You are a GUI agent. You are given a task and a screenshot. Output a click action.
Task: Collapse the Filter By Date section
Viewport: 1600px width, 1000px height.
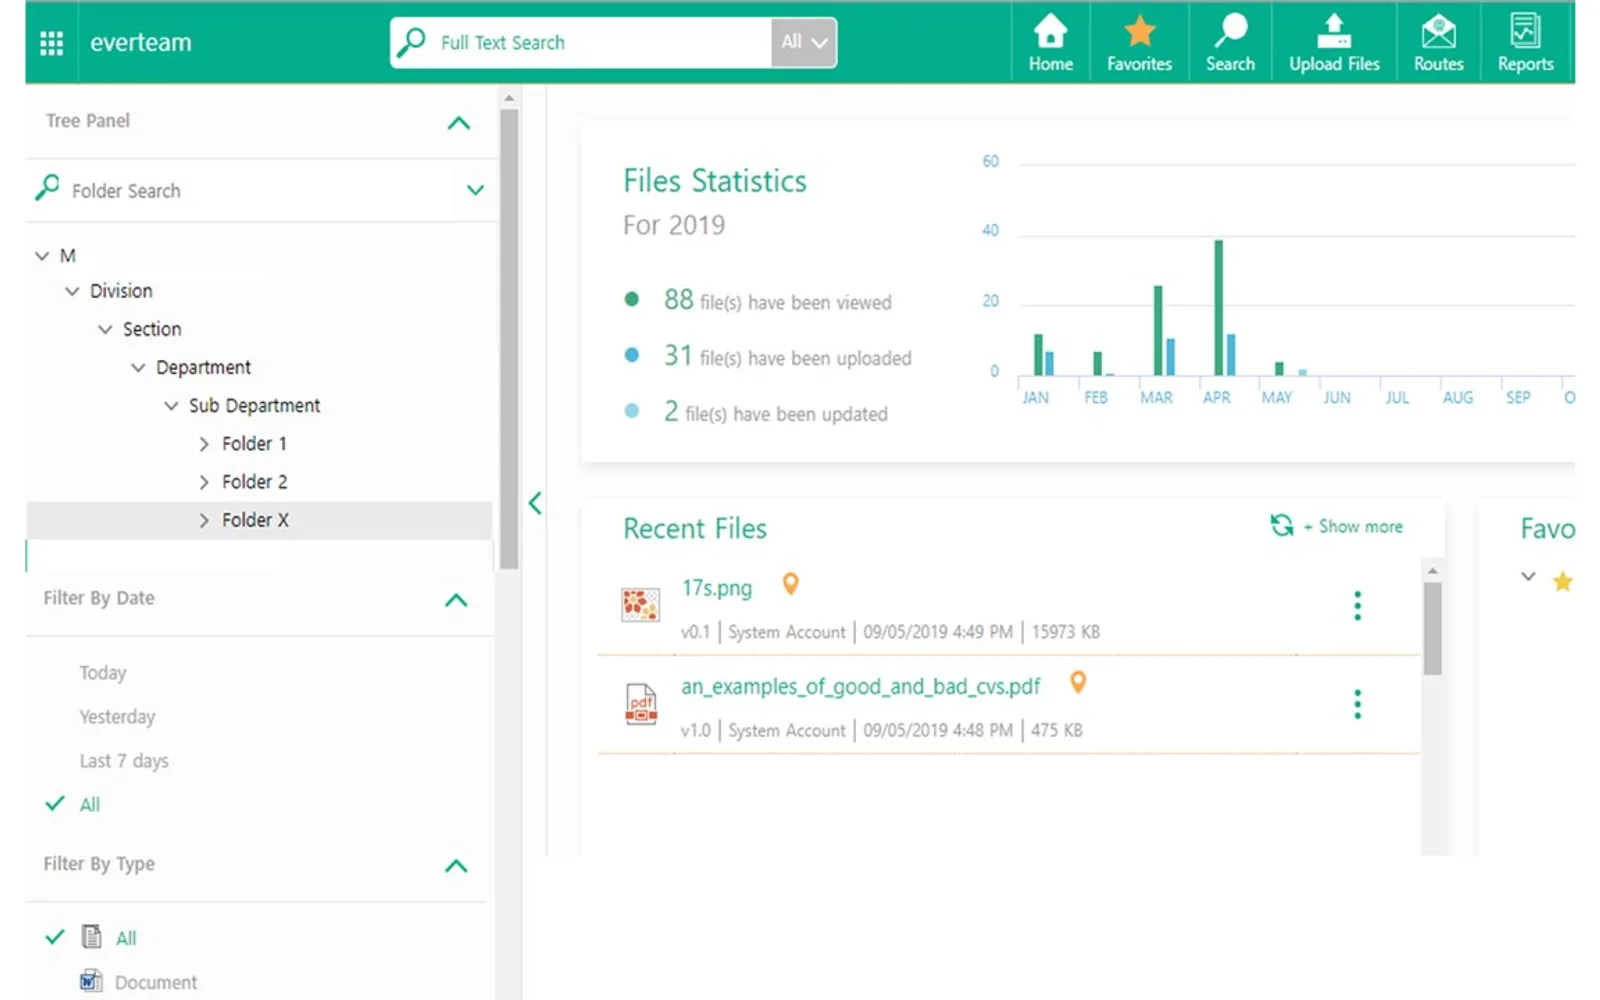point(456,600)
